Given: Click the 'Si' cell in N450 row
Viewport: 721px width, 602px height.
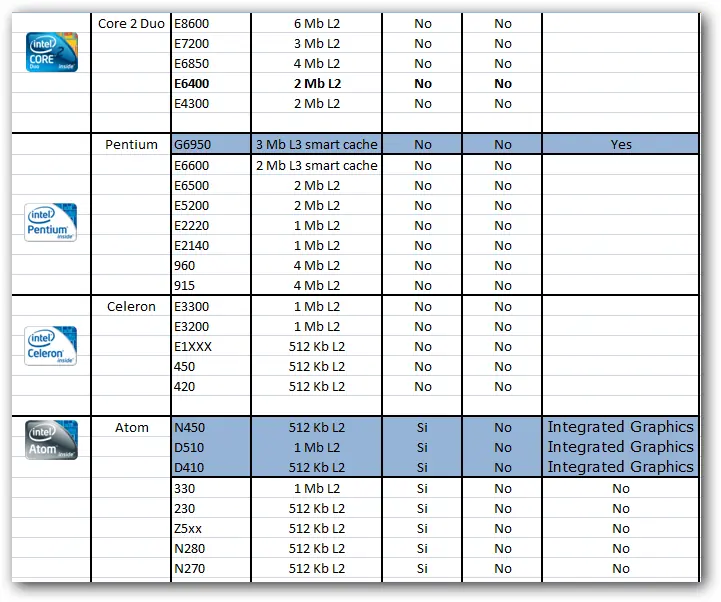Looking at the screenshot, I should pos(422,427).
